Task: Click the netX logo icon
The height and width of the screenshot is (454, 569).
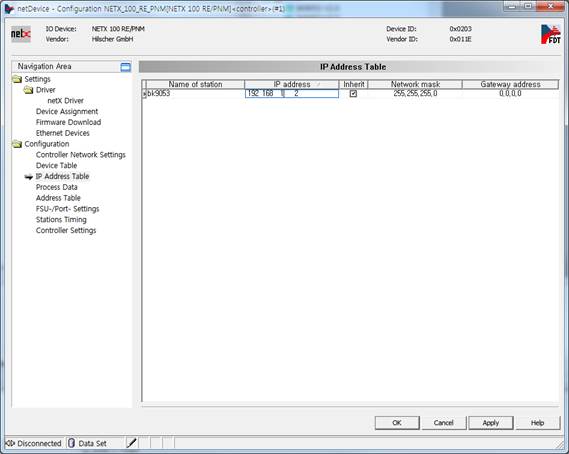Action: [21, 34]
